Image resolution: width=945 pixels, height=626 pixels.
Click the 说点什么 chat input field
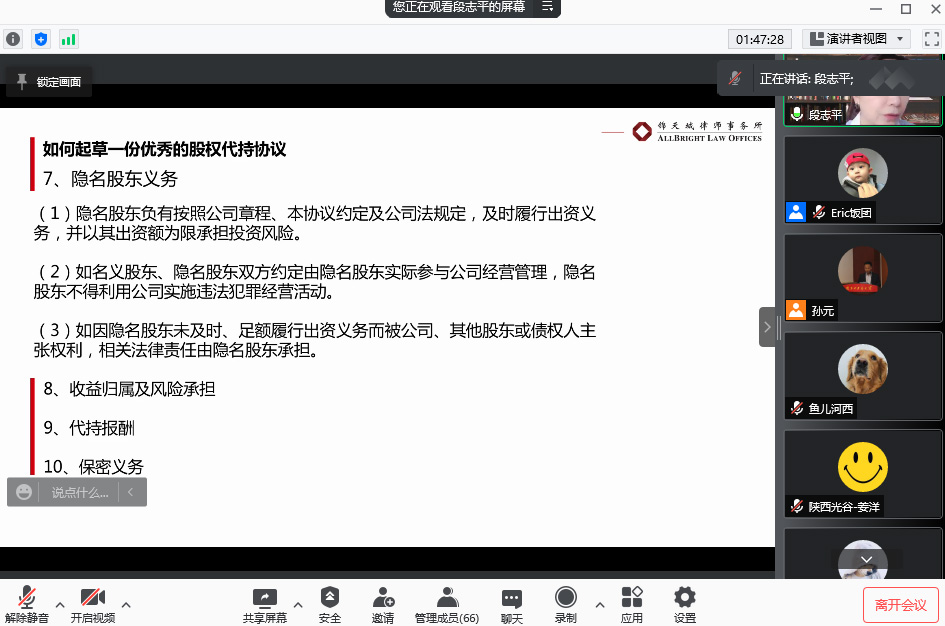pyautogui.click(x=80, y=491)
